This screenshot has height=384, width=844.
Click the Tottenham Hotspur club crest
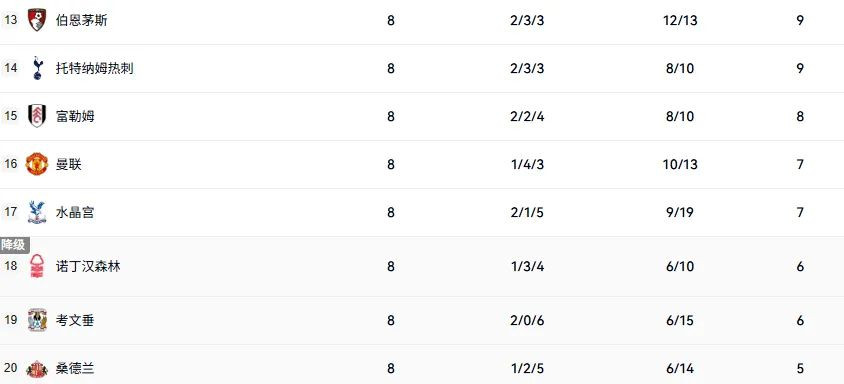pos(37,68)
